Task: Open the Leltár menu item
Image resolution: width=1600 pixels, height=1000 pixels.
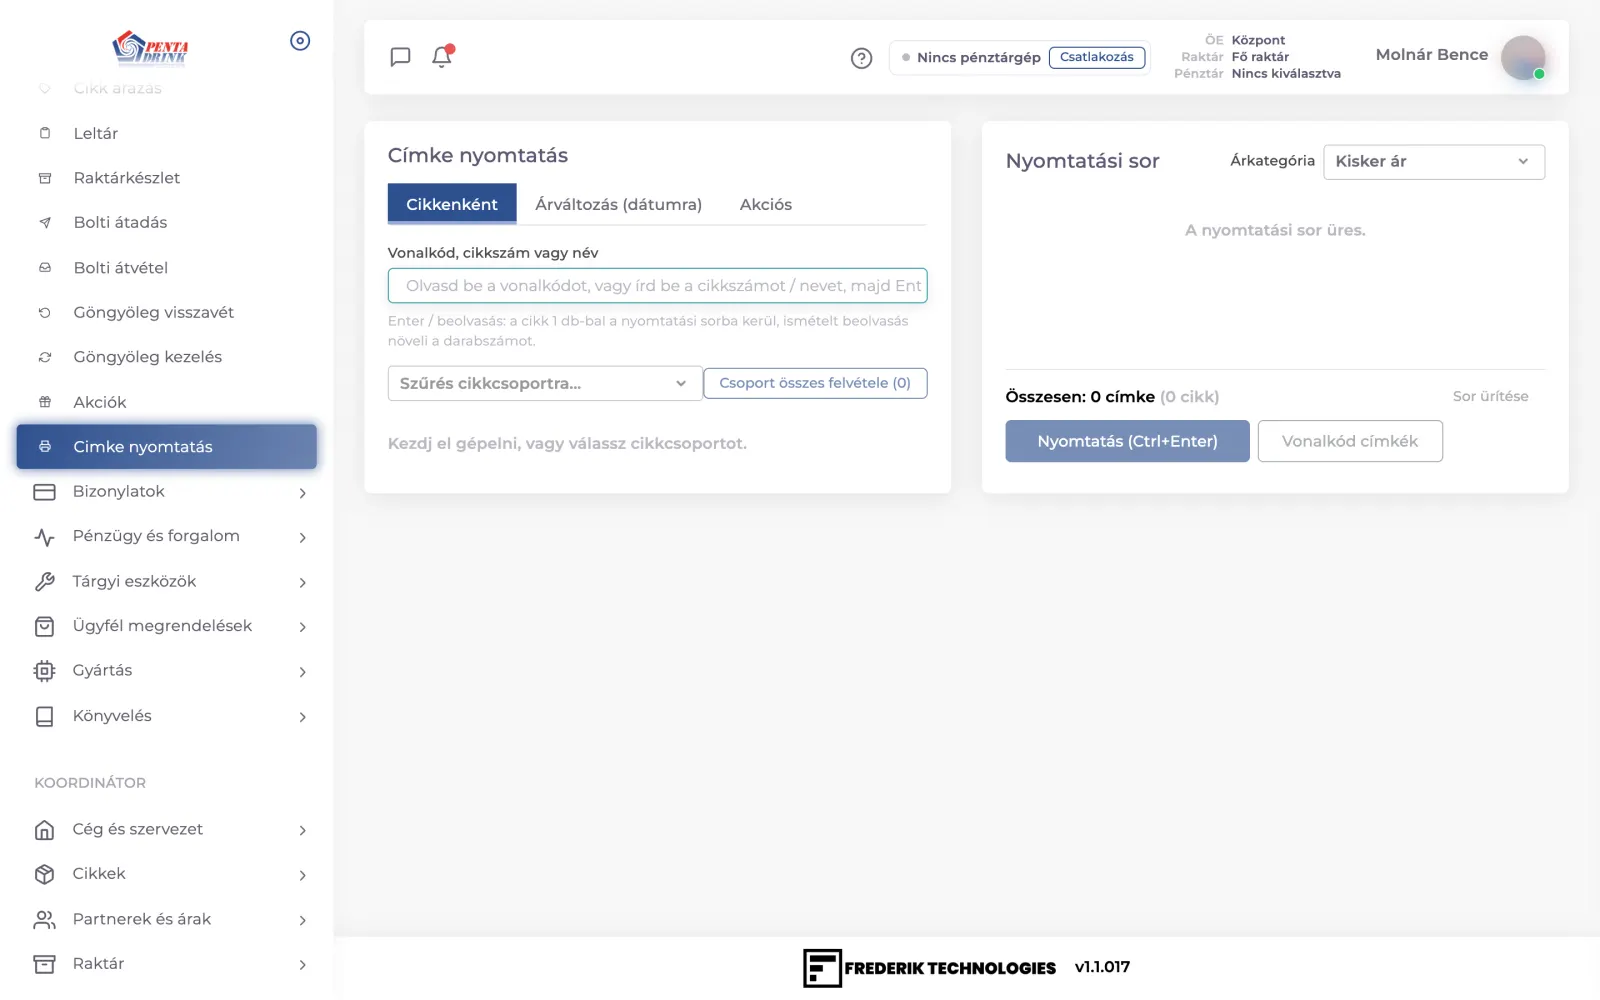Action: [166, 133]
